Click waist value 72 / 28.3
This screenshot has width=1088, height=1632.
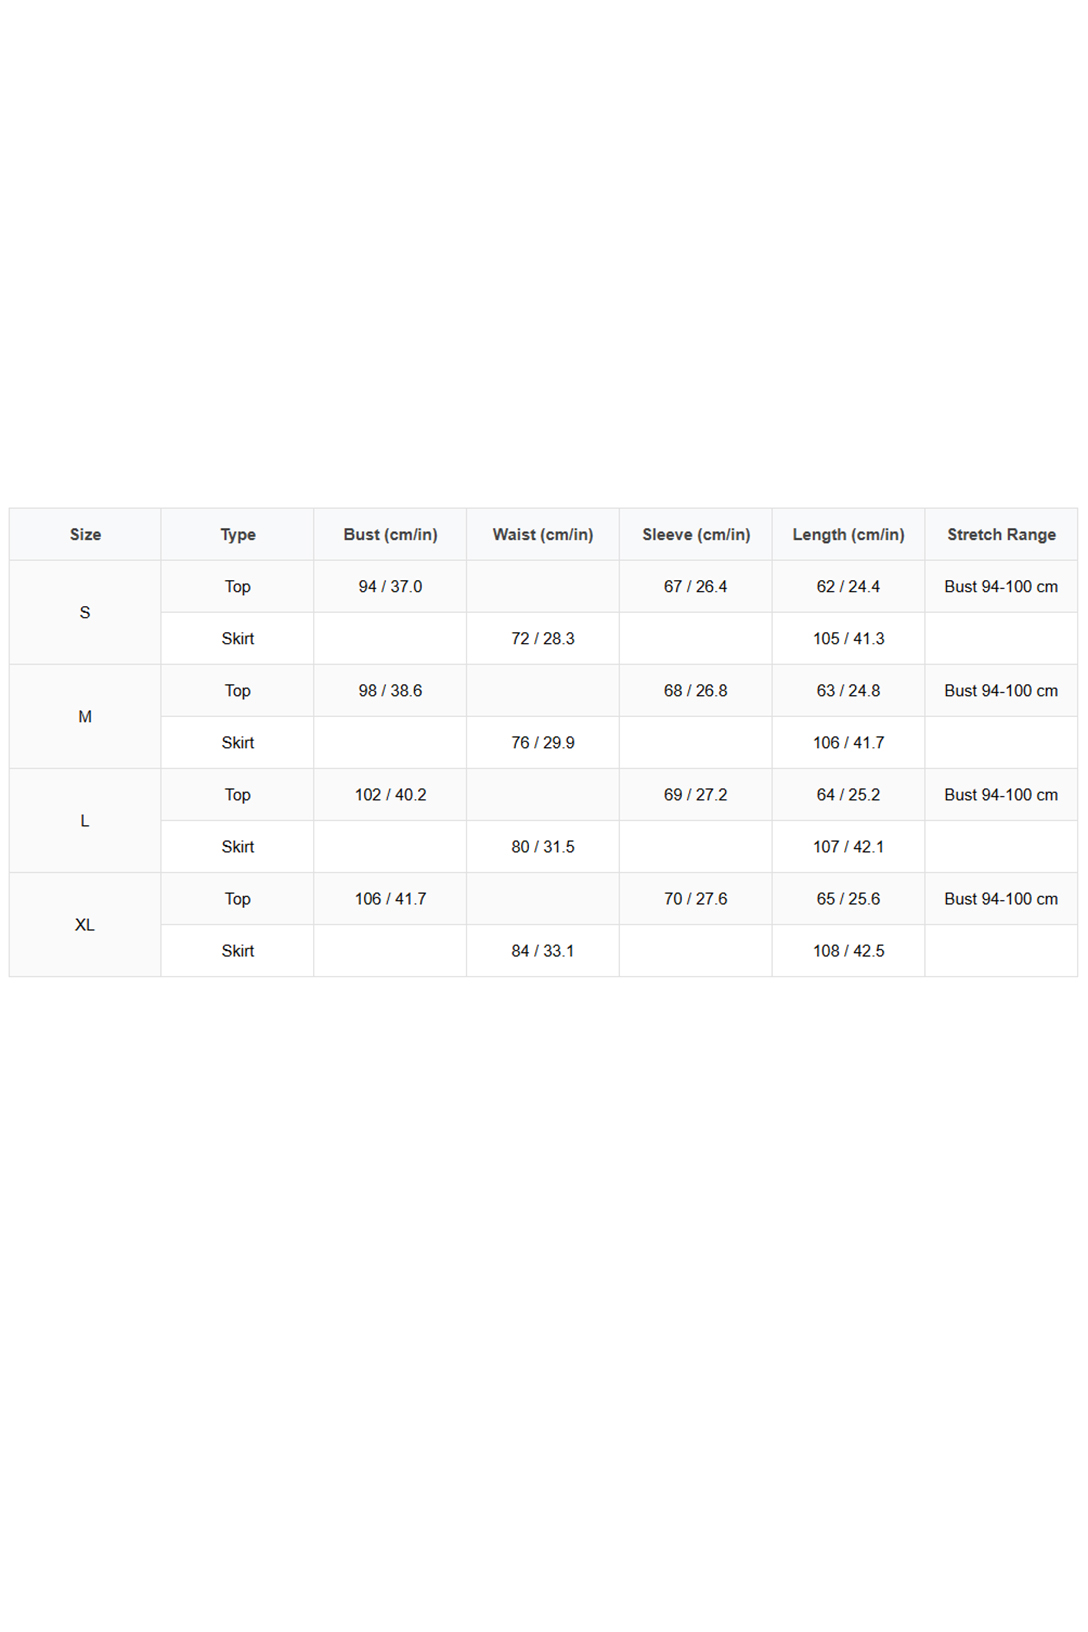[543, 638]
